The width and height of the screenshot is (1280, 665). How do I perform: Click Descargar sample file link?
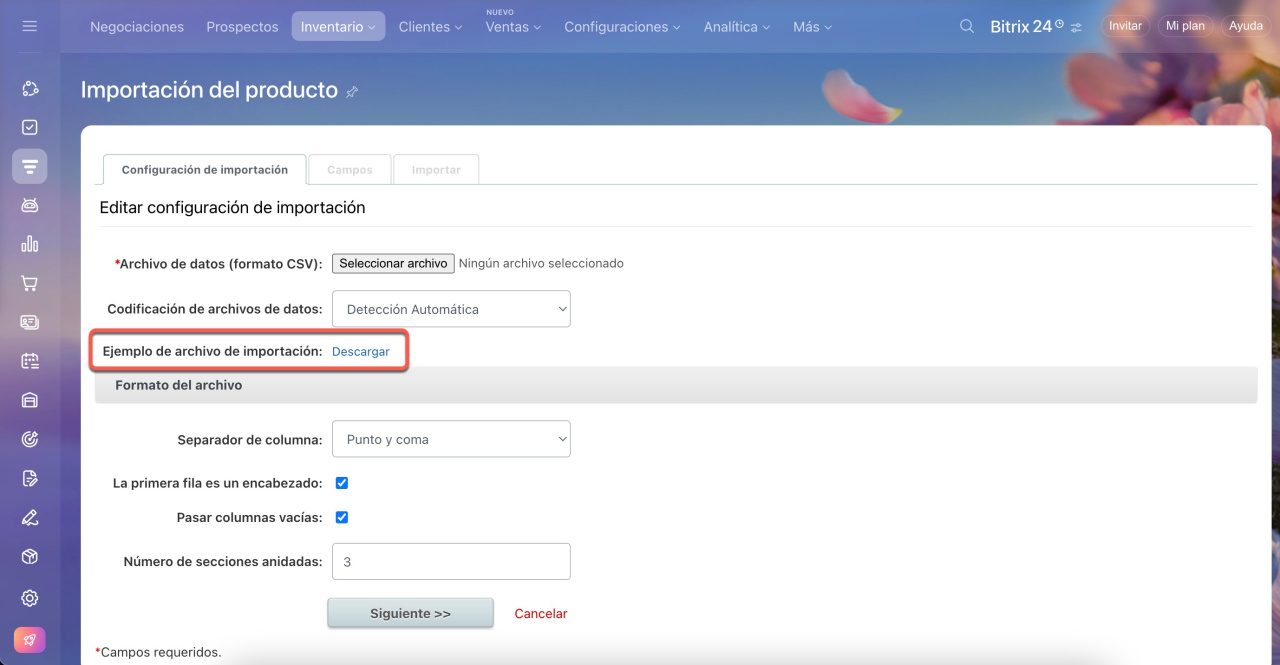coord(361,351)
